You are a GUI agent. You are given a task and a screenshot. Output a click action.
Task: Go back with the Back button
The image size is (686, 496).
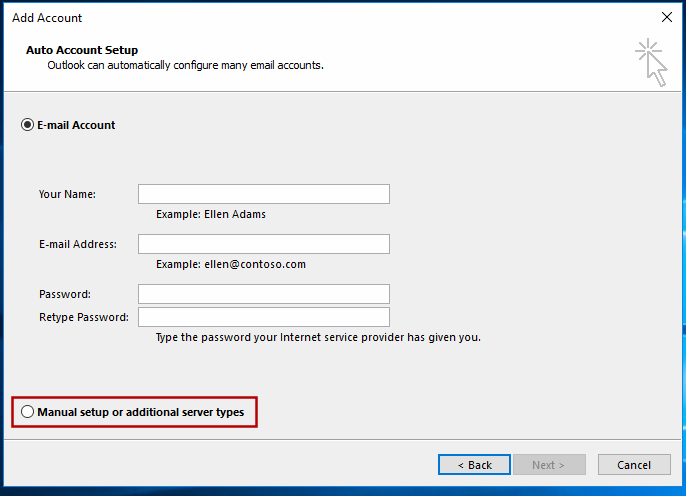point(474,465)
